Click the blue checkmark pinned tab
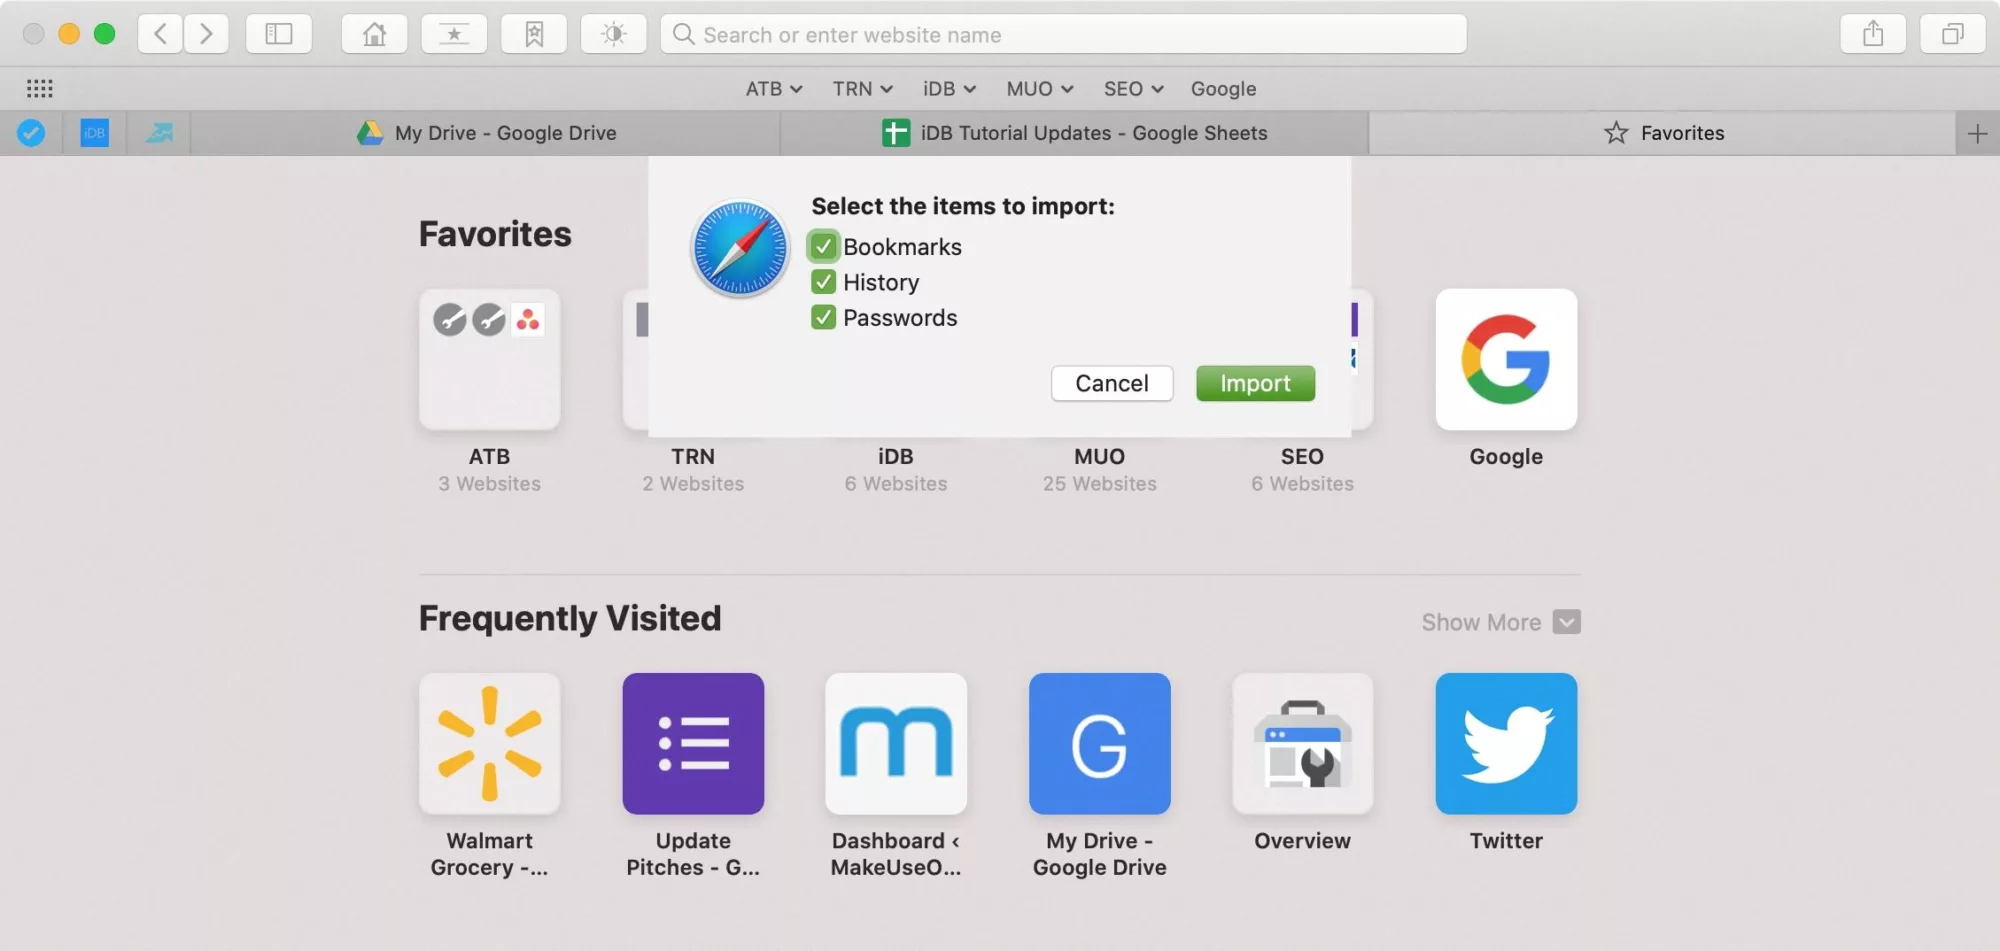This screenshot has width=2000, height=951. pyautogui.click(x=31, y=132)
